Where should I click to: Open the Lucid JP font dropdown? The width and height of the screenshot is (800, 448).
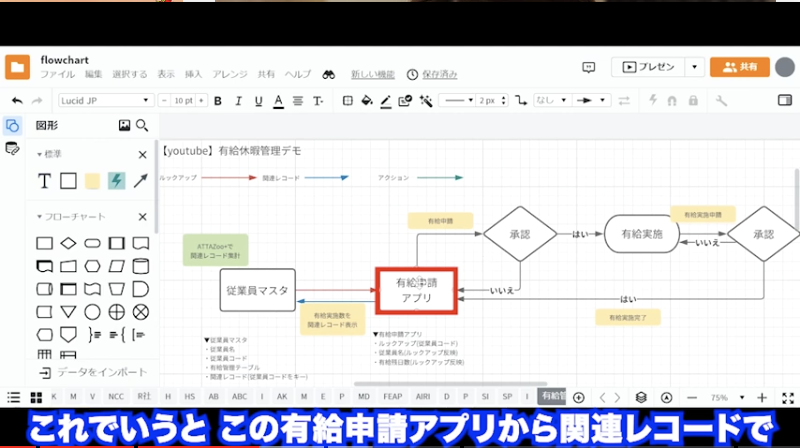(x=105, y=101)
